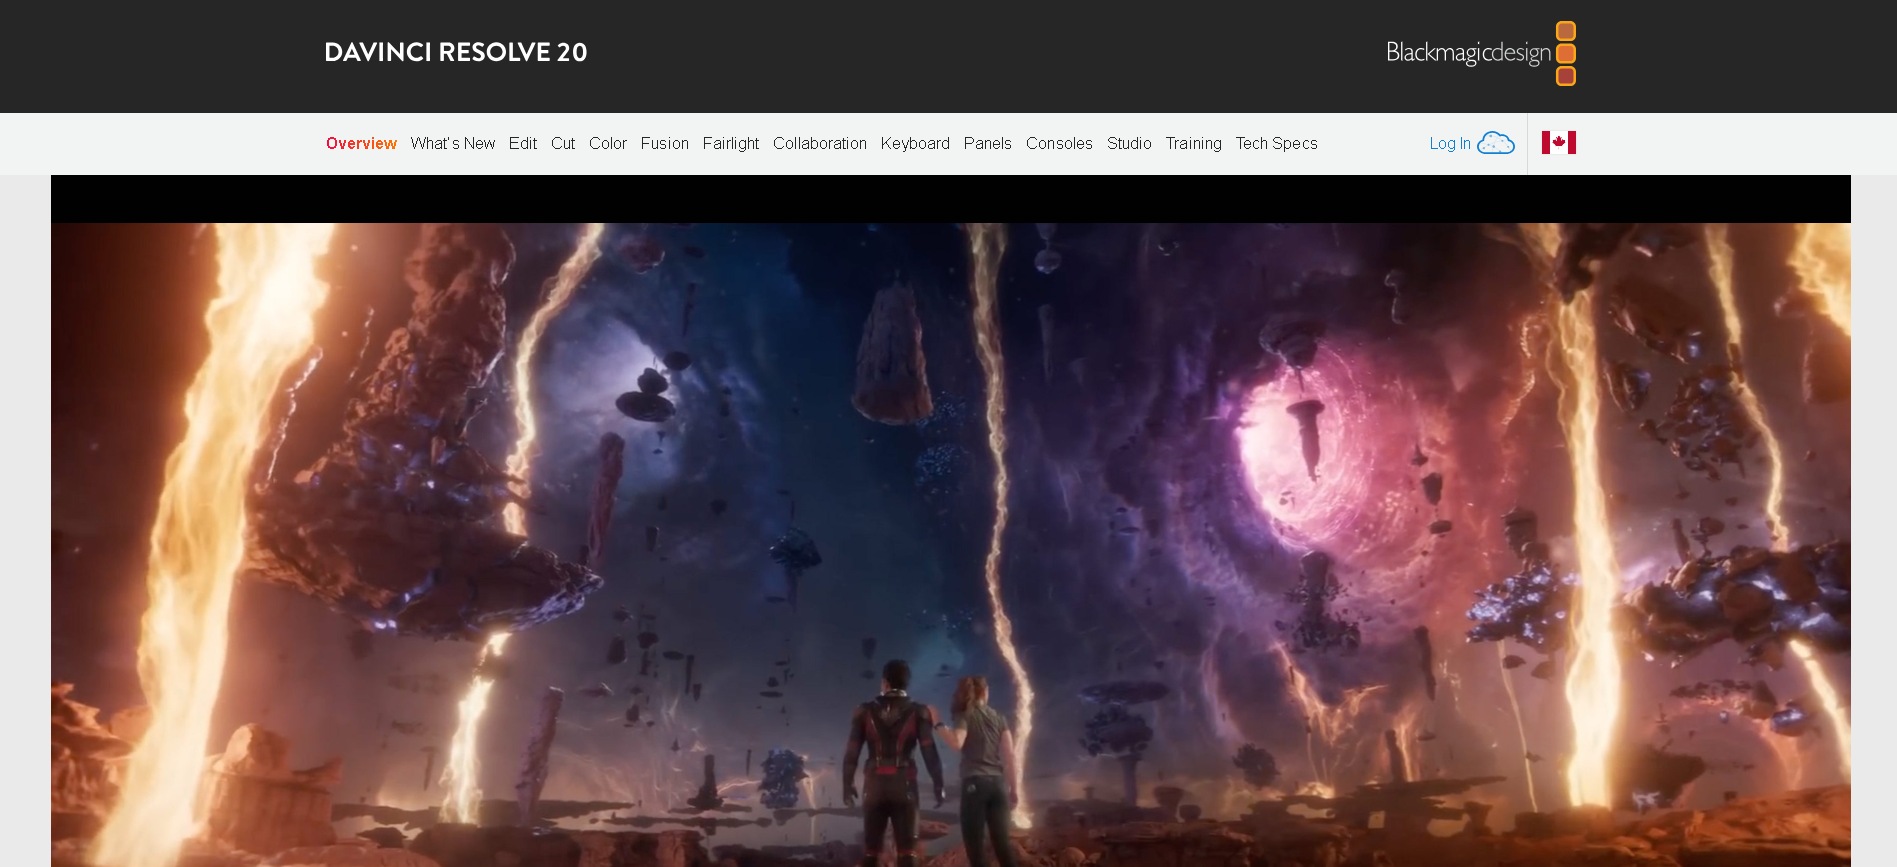Open the Edit page tab
Viewport: 1897px width, 867px height.
pyautogui.click(x=523, y=144)
